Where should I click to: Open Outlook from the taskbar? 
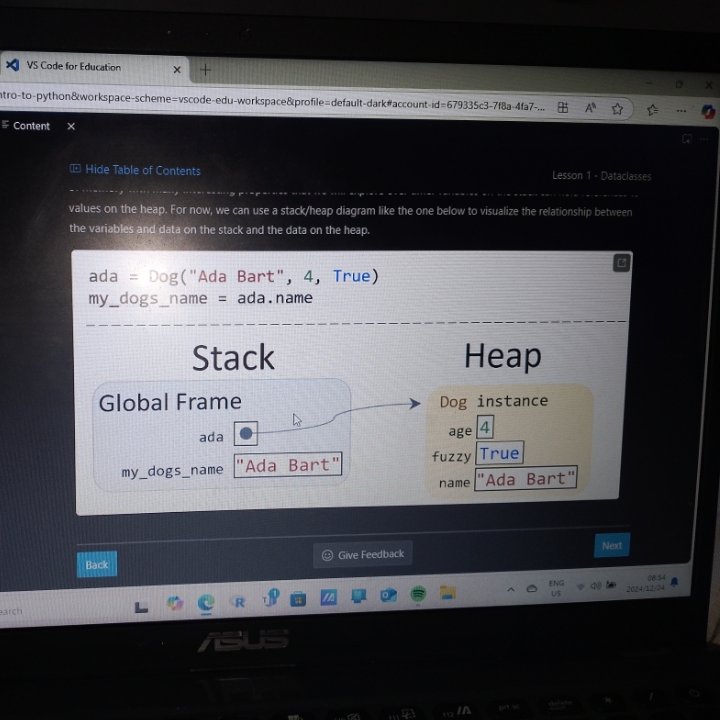pos(388,595)
